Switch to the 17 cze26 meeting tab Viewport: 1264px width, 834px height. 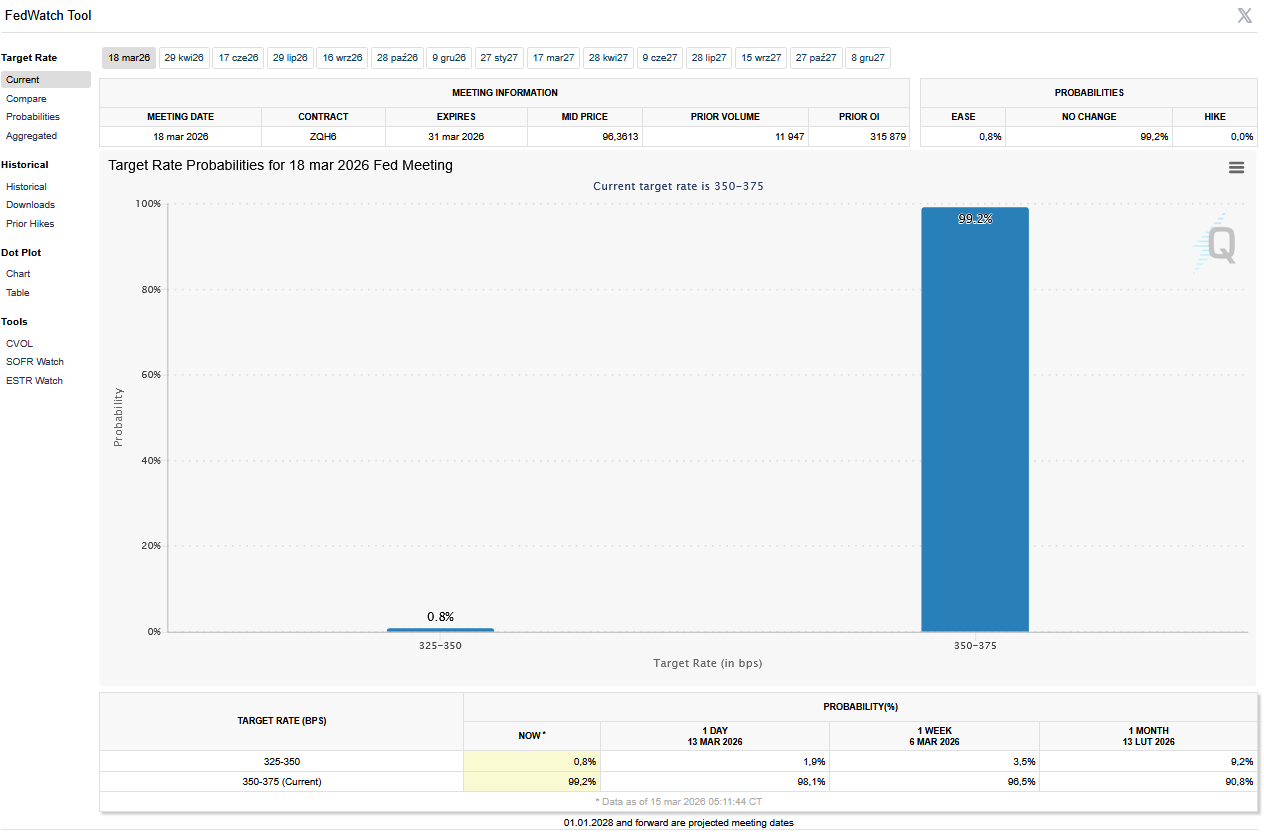point(239,58)
